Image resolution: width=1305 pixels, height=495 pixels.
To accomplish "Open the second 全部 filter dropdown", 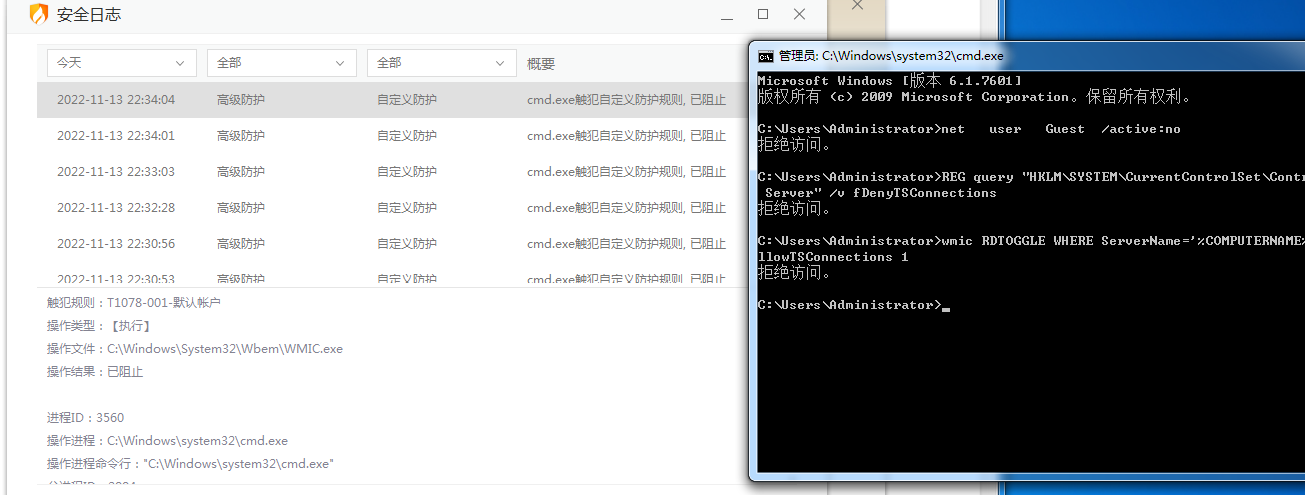I will click(442, 63).
